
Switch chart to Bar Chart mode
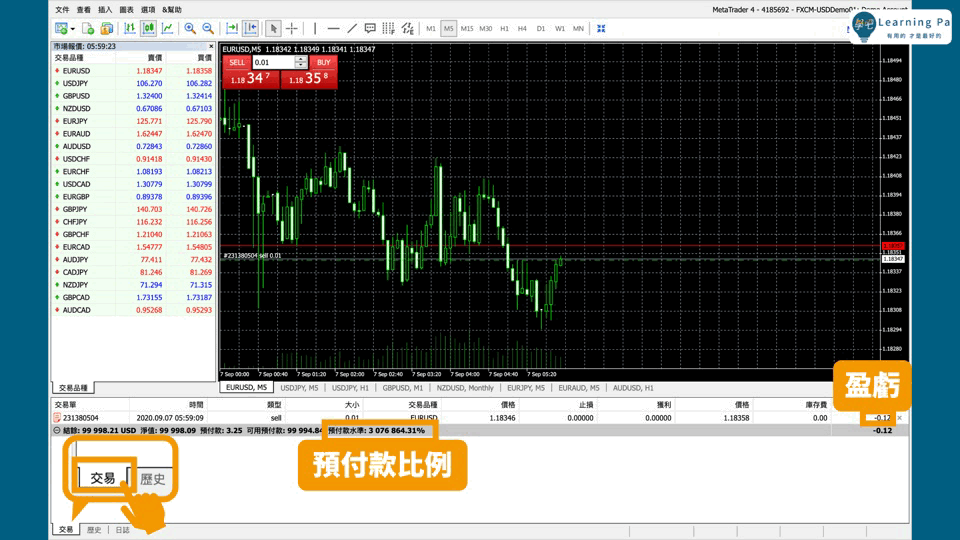coord(130,28)
